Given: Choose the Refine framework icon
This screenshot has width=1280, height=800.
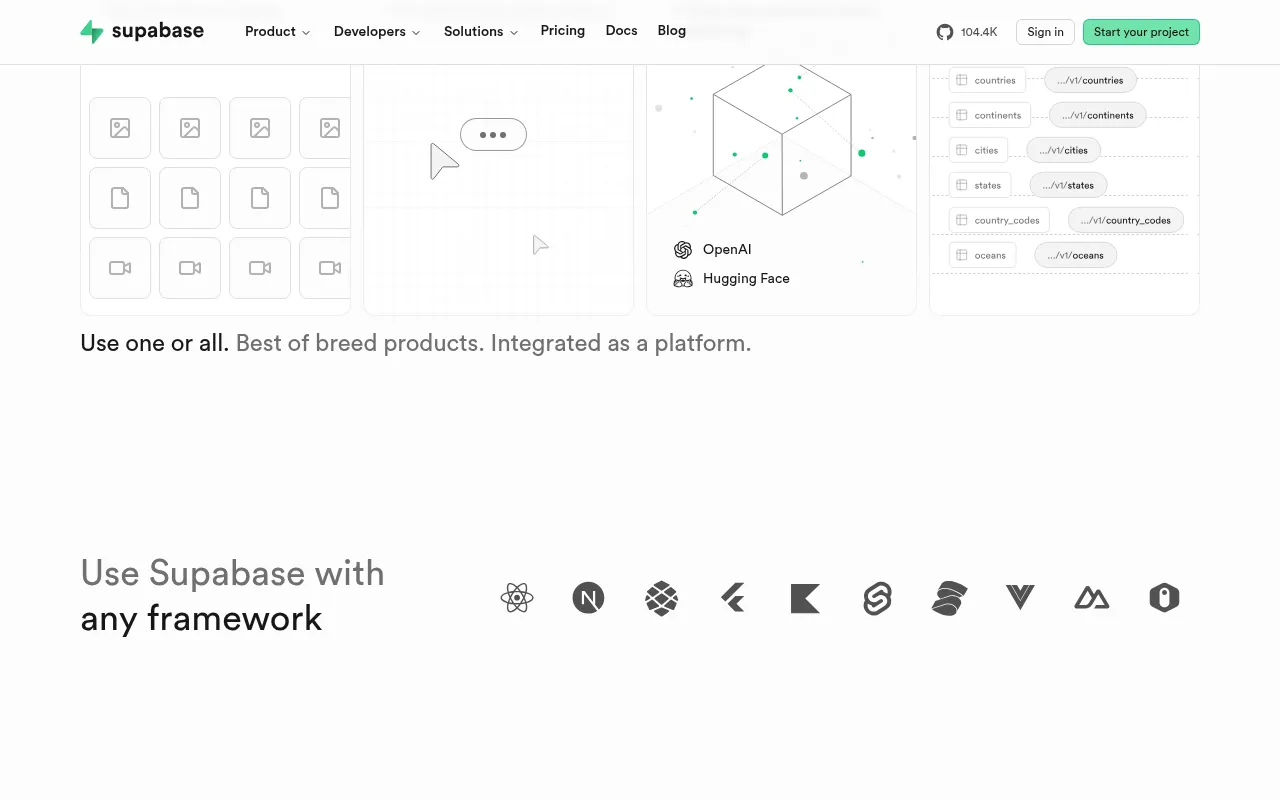Looking at the screenshot, I should click(1164, 598).
